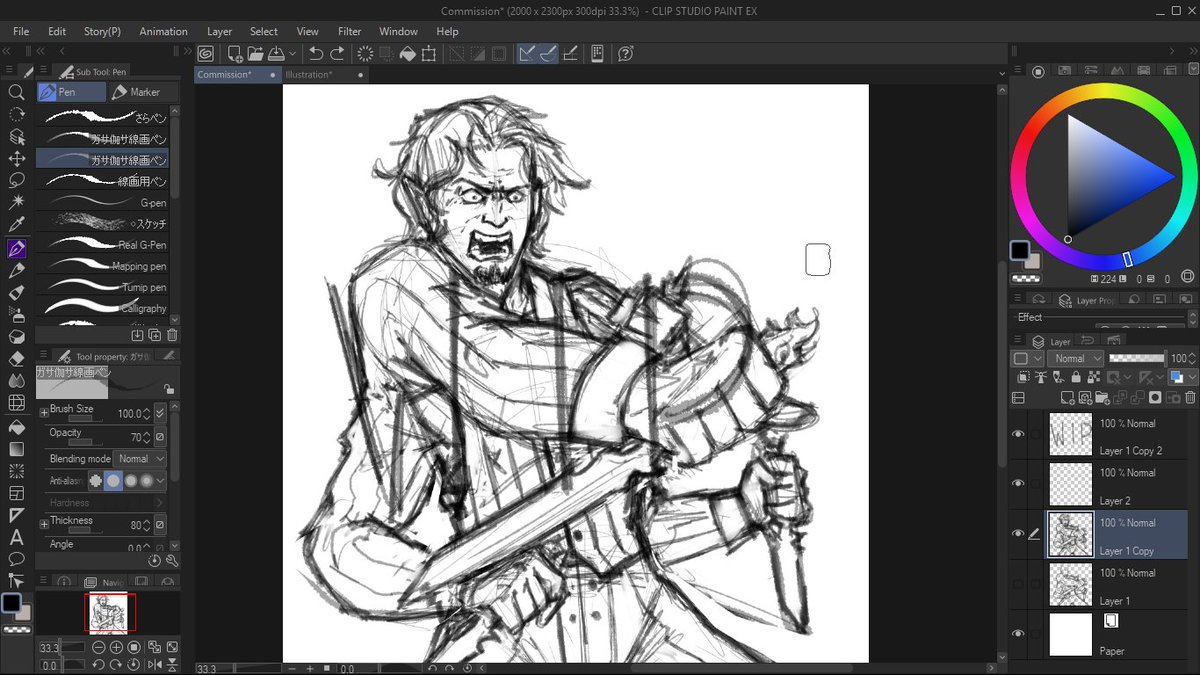Image resolution: width=1200 pixels, height=675 pixels.
Task: Select the Real G-Pen brush
Action: point(102,245)
